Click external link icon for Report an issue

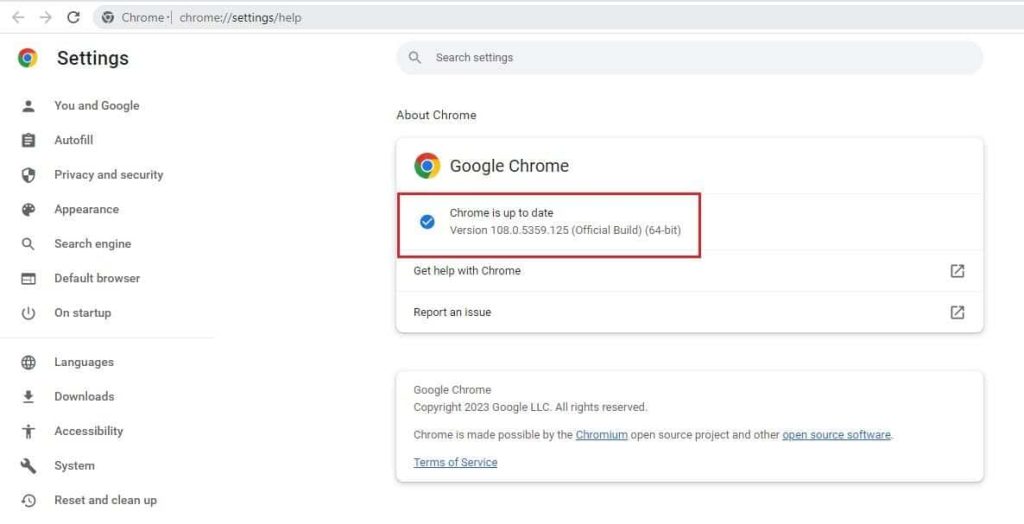957,312
